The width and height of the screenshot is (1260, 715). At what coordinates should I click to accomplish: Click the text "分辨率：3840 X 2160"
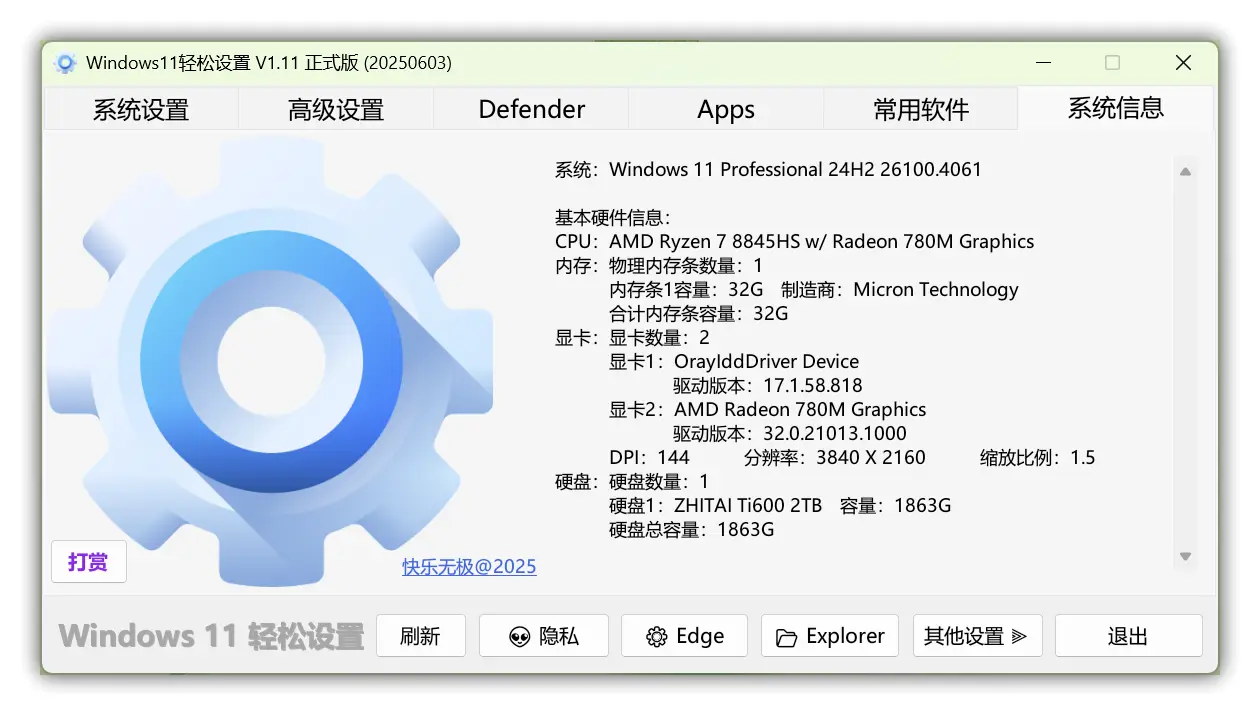(835, 457)
